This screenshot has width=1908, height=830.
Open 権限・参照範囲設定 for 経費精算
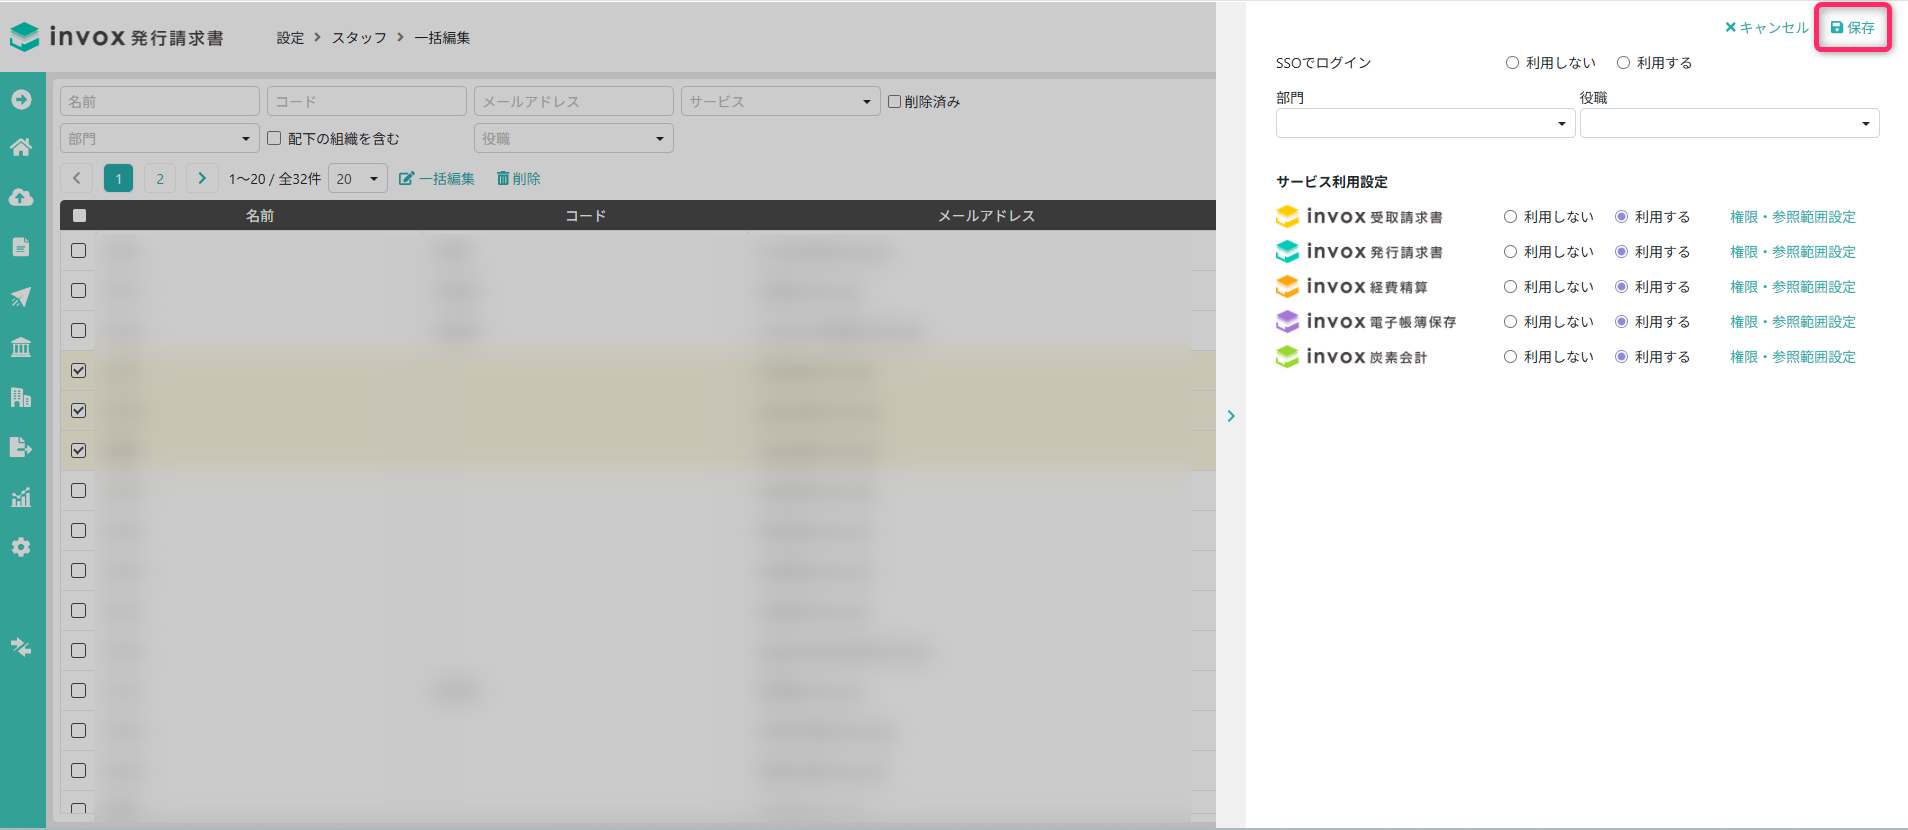(x=1793, y=287)
